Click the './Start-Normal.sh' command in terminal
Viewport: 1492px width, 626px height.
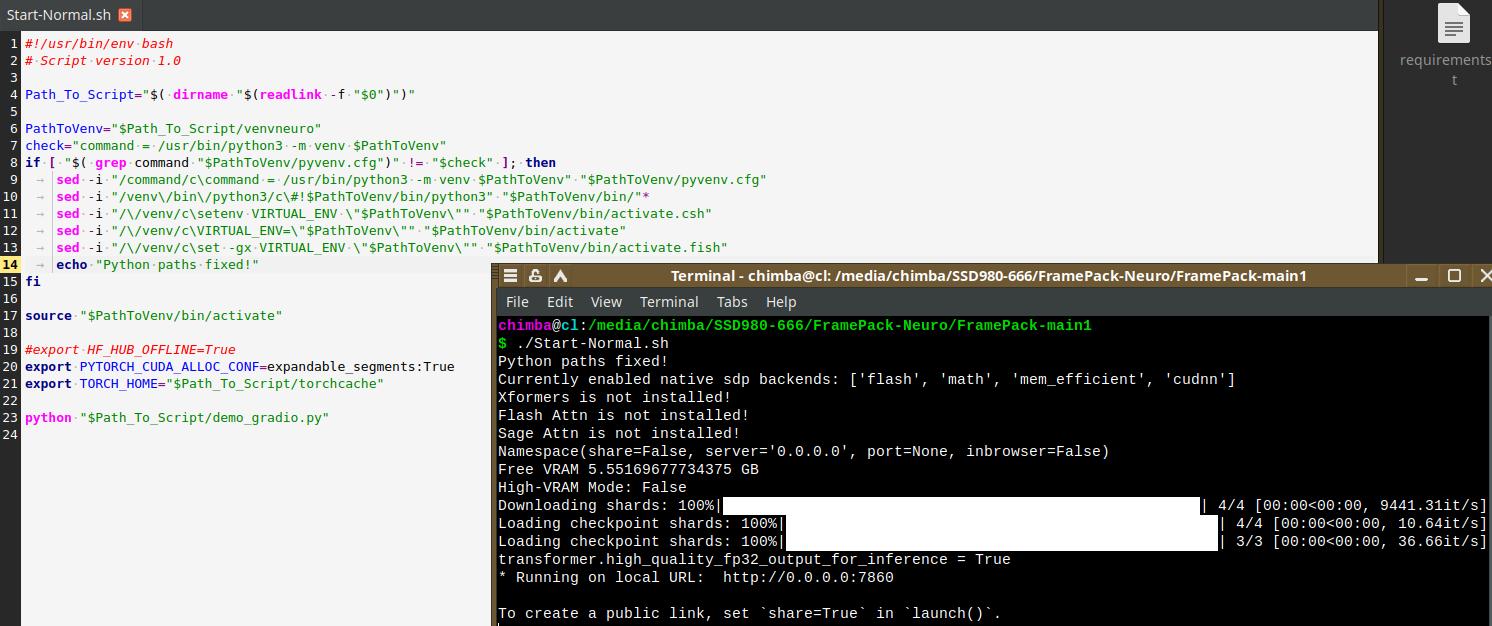pyautogui.click(x=593, y=344)
